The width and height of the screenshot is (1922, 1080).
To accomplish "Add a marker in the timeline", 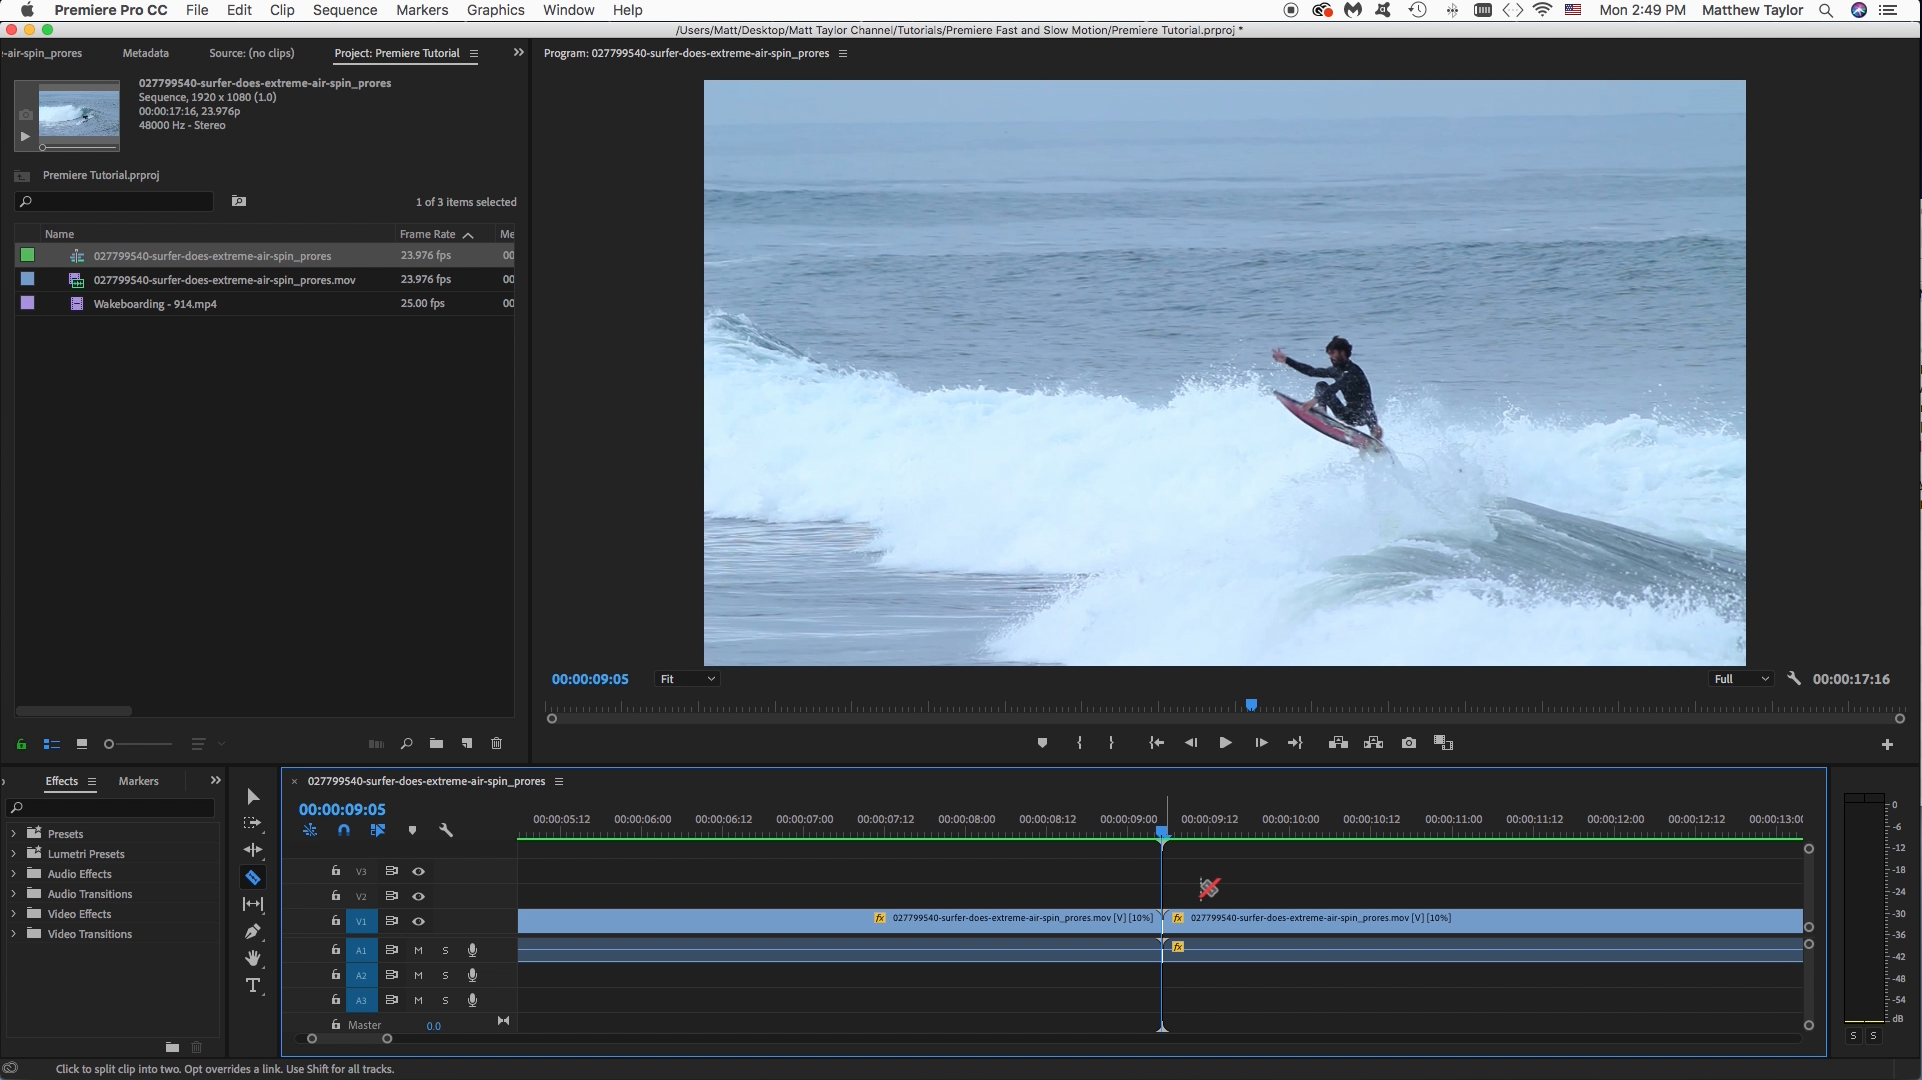I will 412,830.
